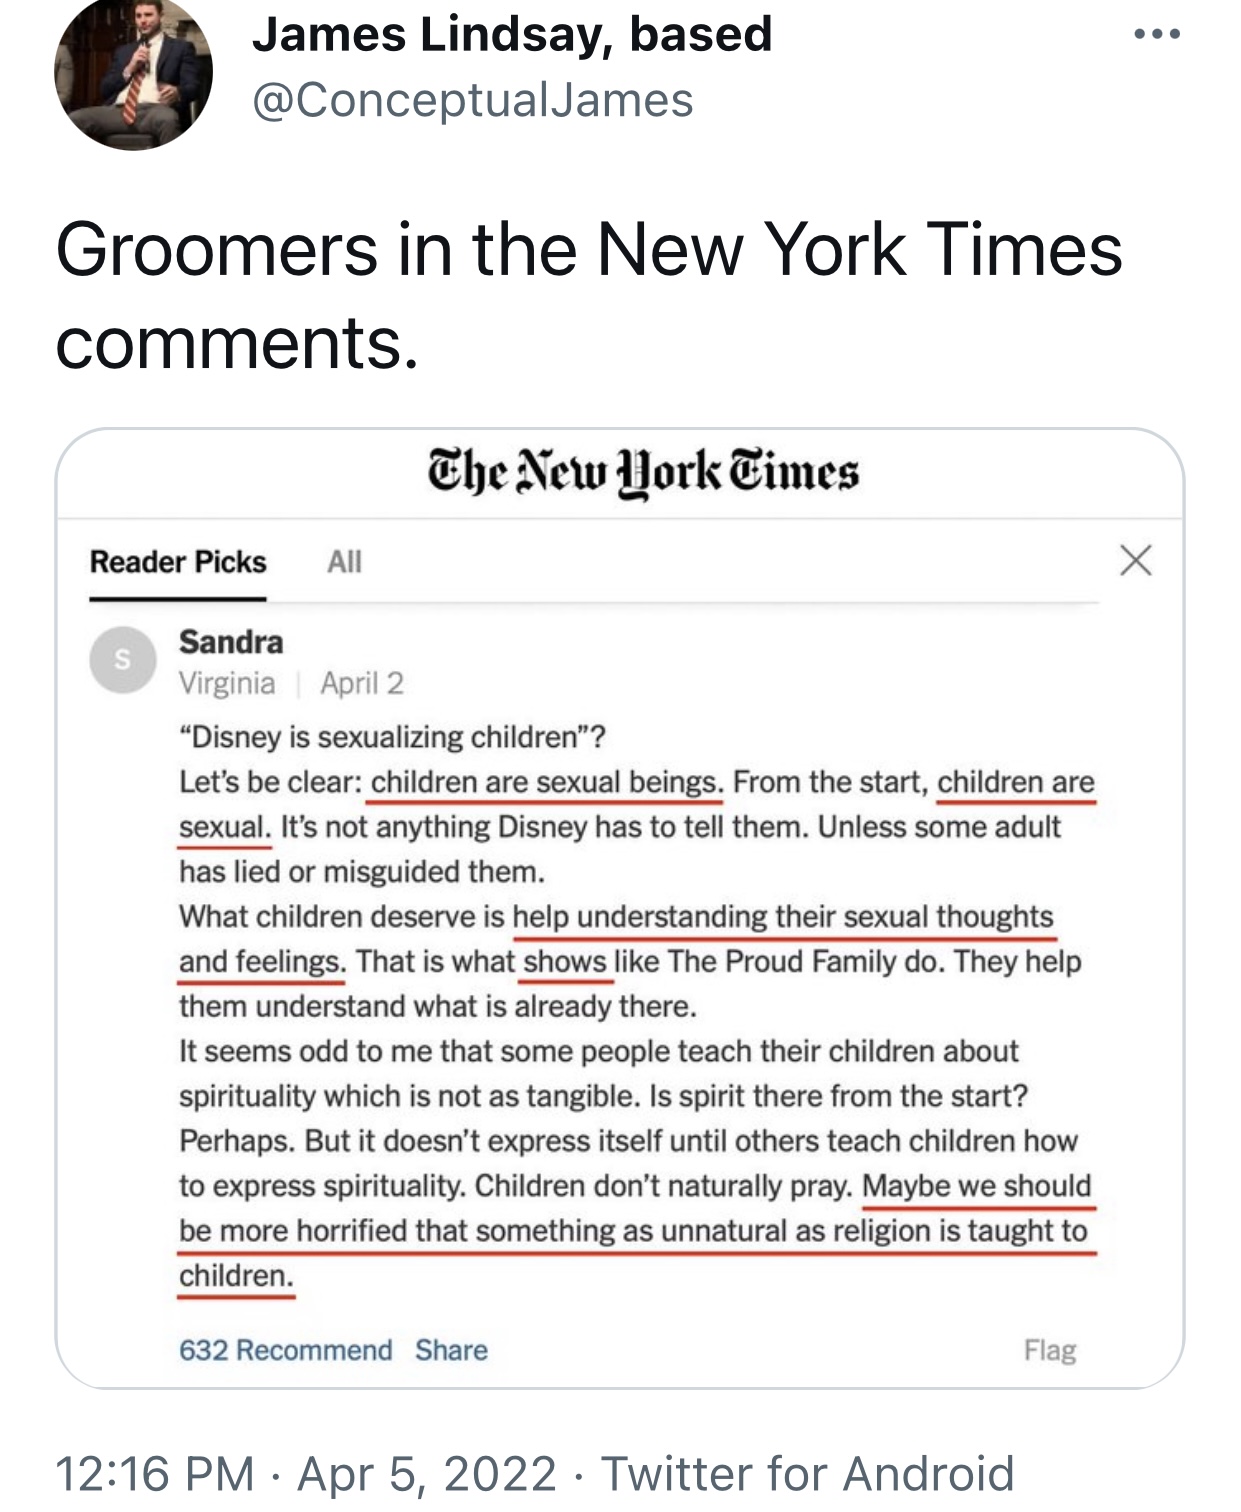
Task: Click commenter name Sandra
Action: point(231,642)
